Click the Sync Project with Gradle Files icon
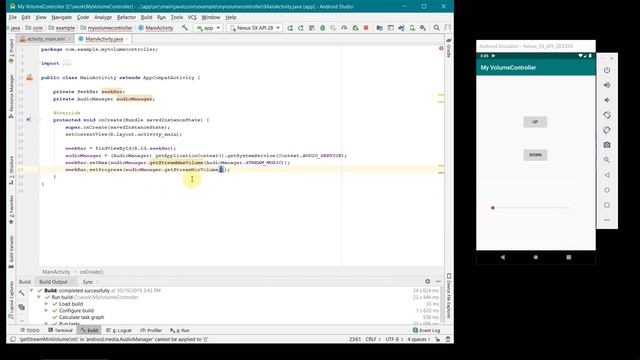 point(401,28)
